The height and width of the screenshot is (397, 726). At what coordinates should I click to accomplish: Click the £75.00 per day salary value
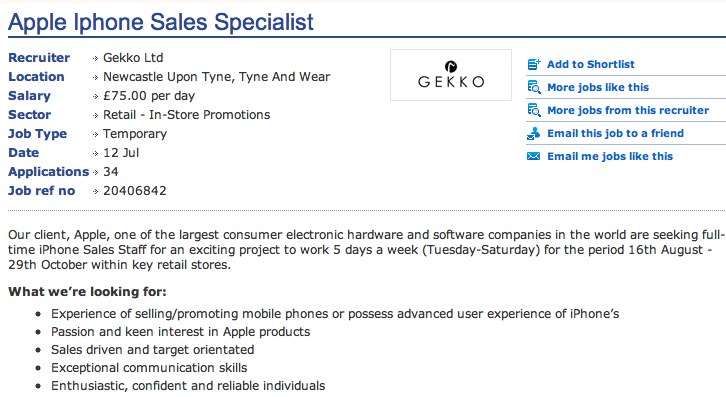[149, 95]
